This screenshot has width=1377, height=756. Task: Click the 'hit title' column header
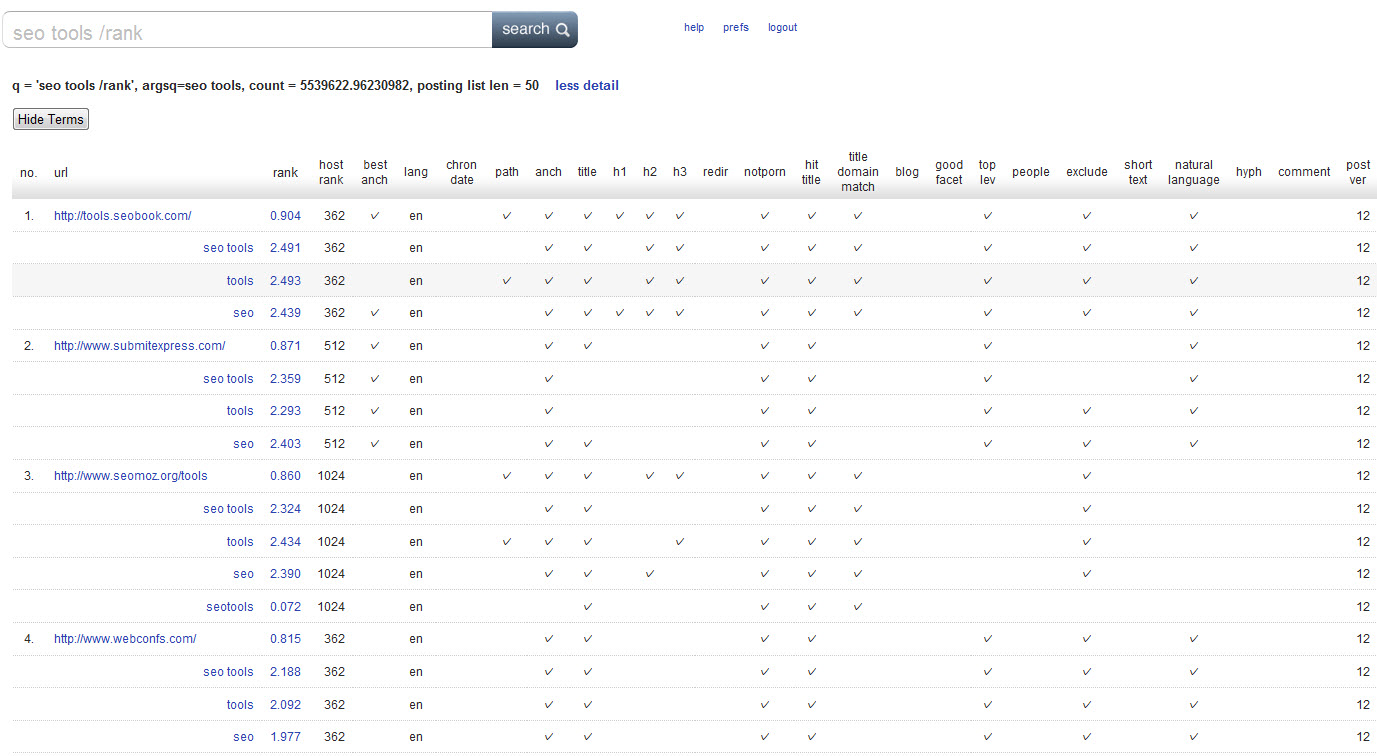click(811, 172)
